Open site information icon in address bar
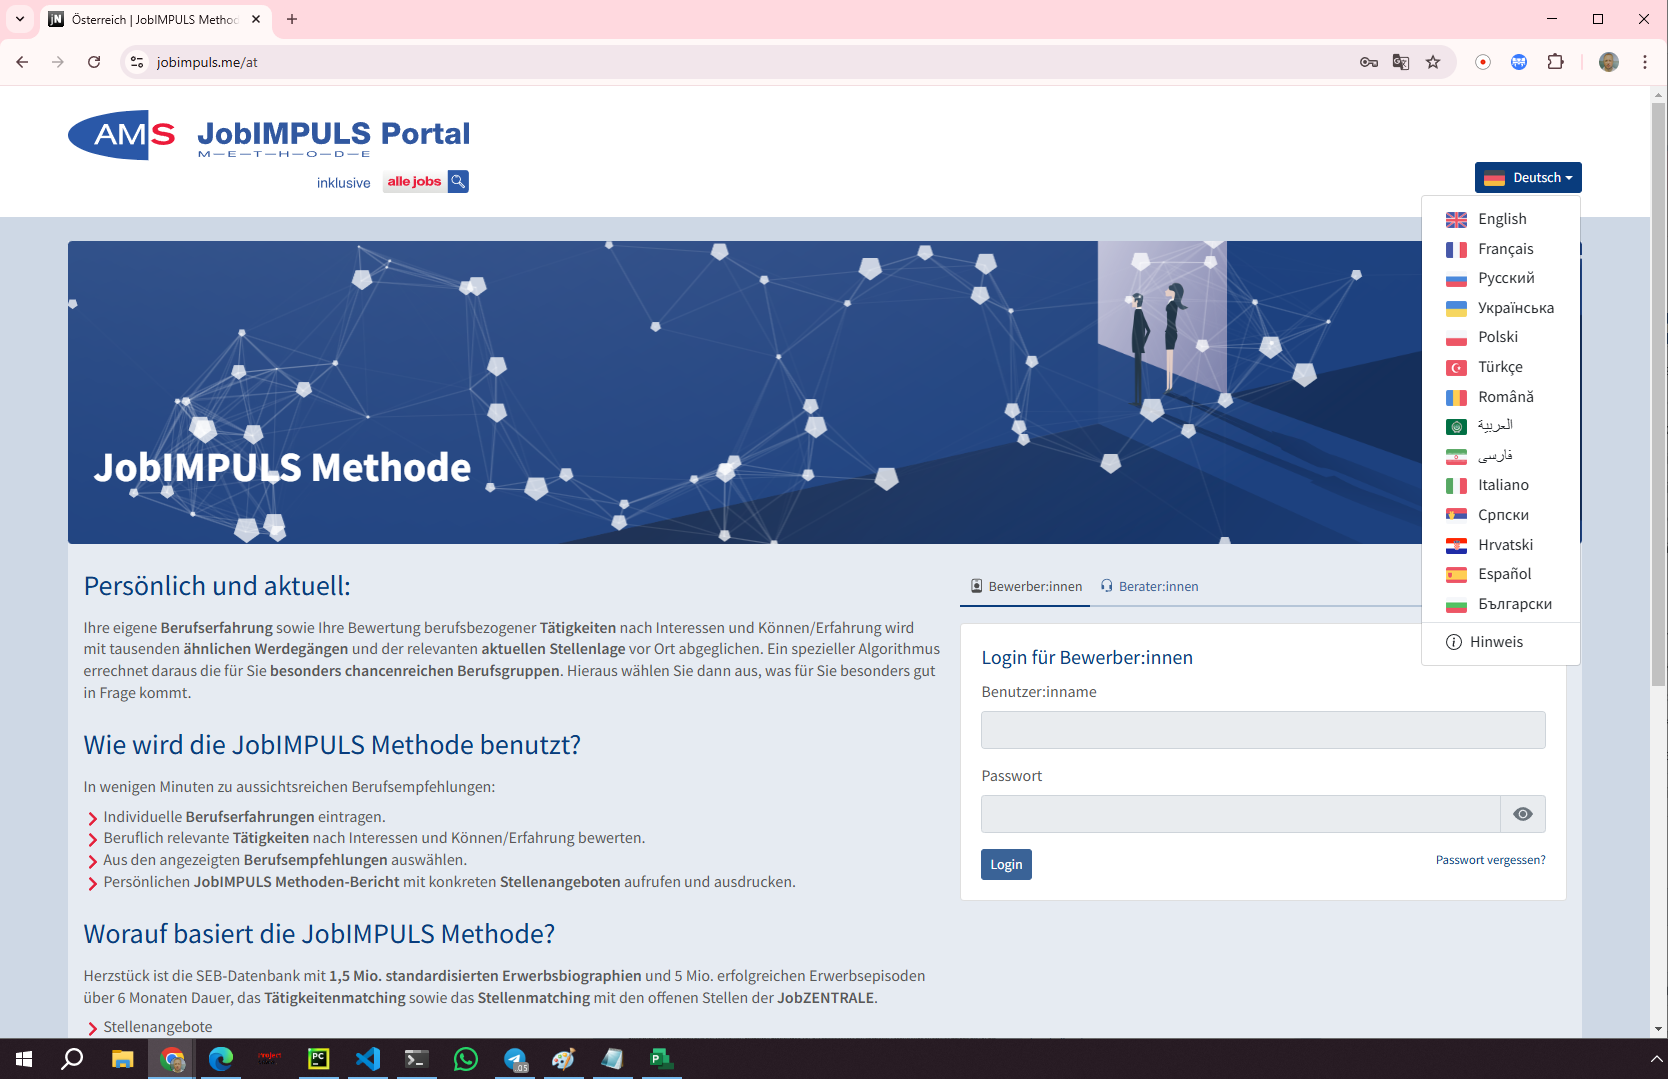Screen dimensions: 1668x1079 (137, 62)
